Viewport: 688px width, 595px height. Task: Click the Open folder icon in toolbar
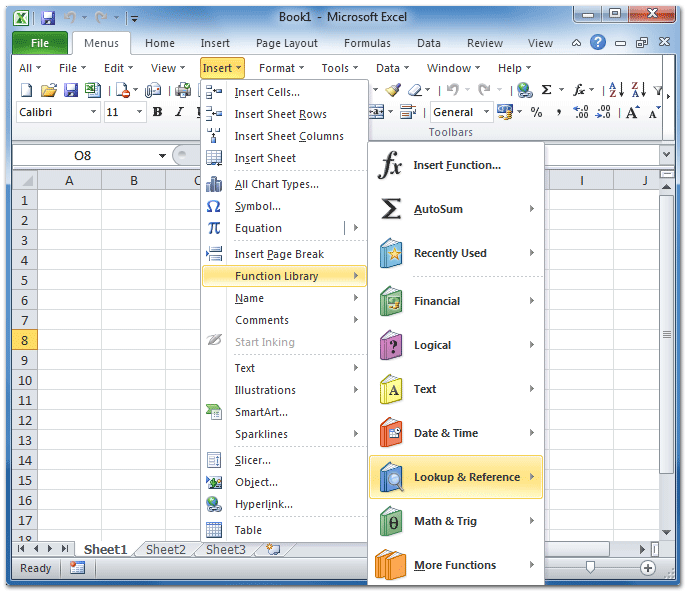pyautogui.click(x=49, y=90)
